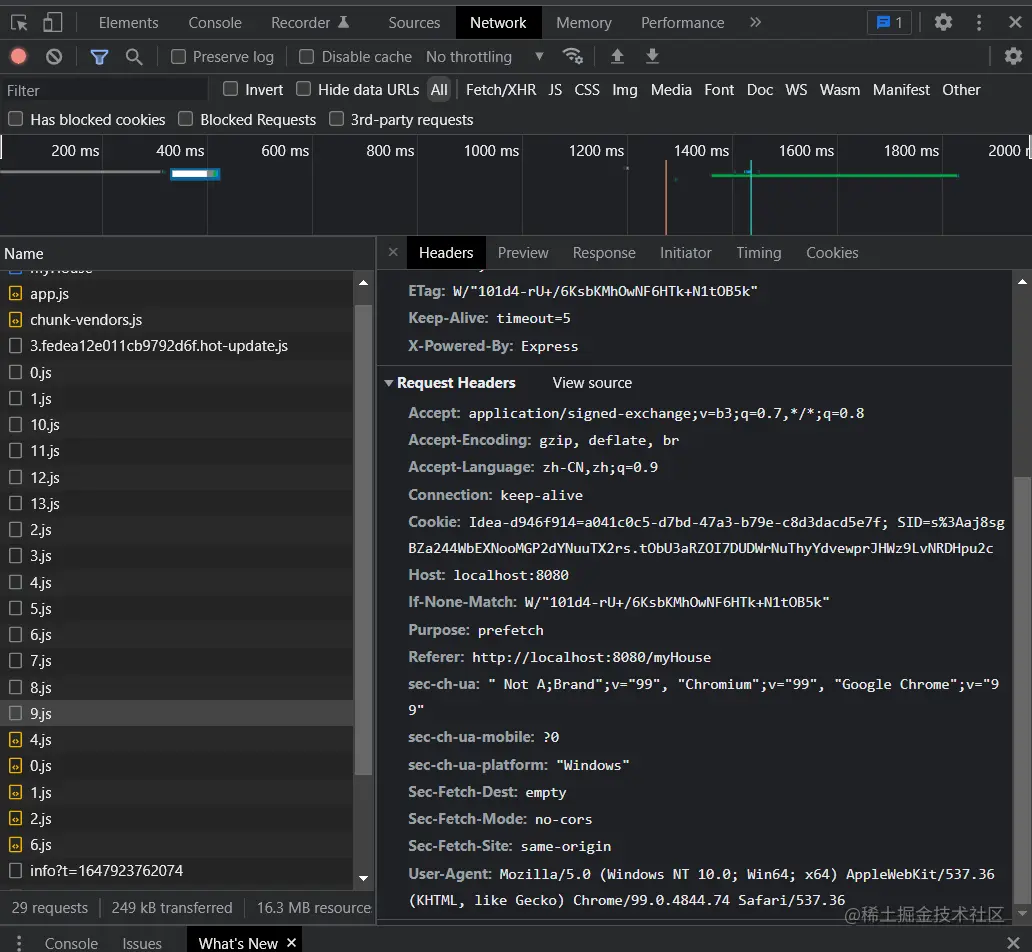
Task: Check the Disable cache option
Action: 307,57
